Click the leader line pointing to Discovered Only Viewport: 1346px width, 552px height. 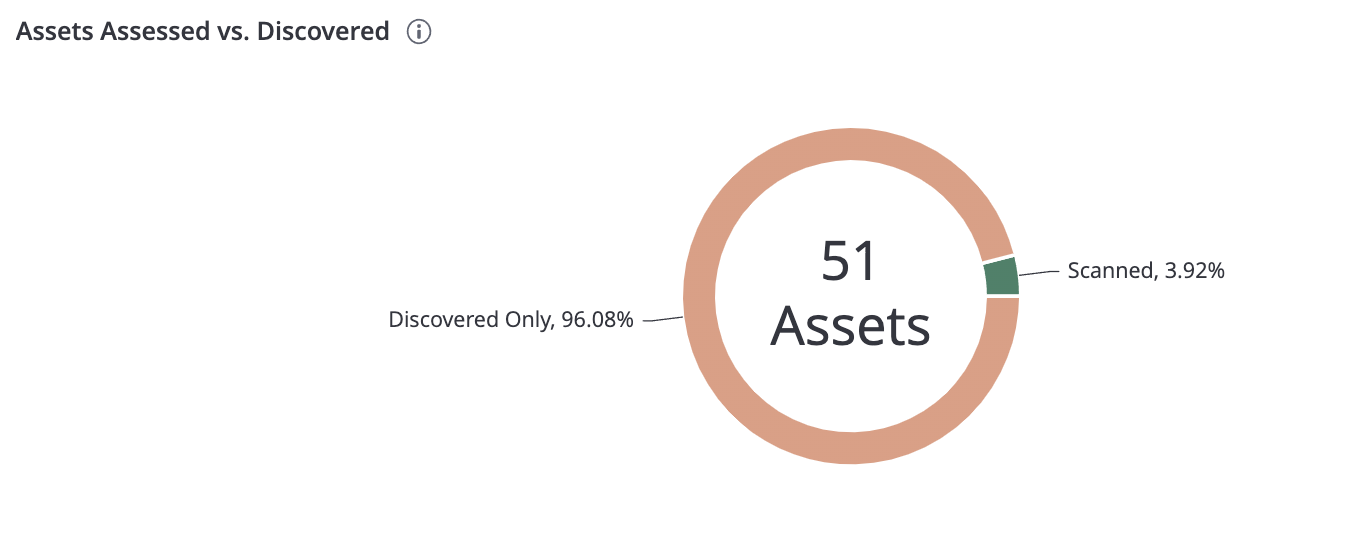coord(662,320)
